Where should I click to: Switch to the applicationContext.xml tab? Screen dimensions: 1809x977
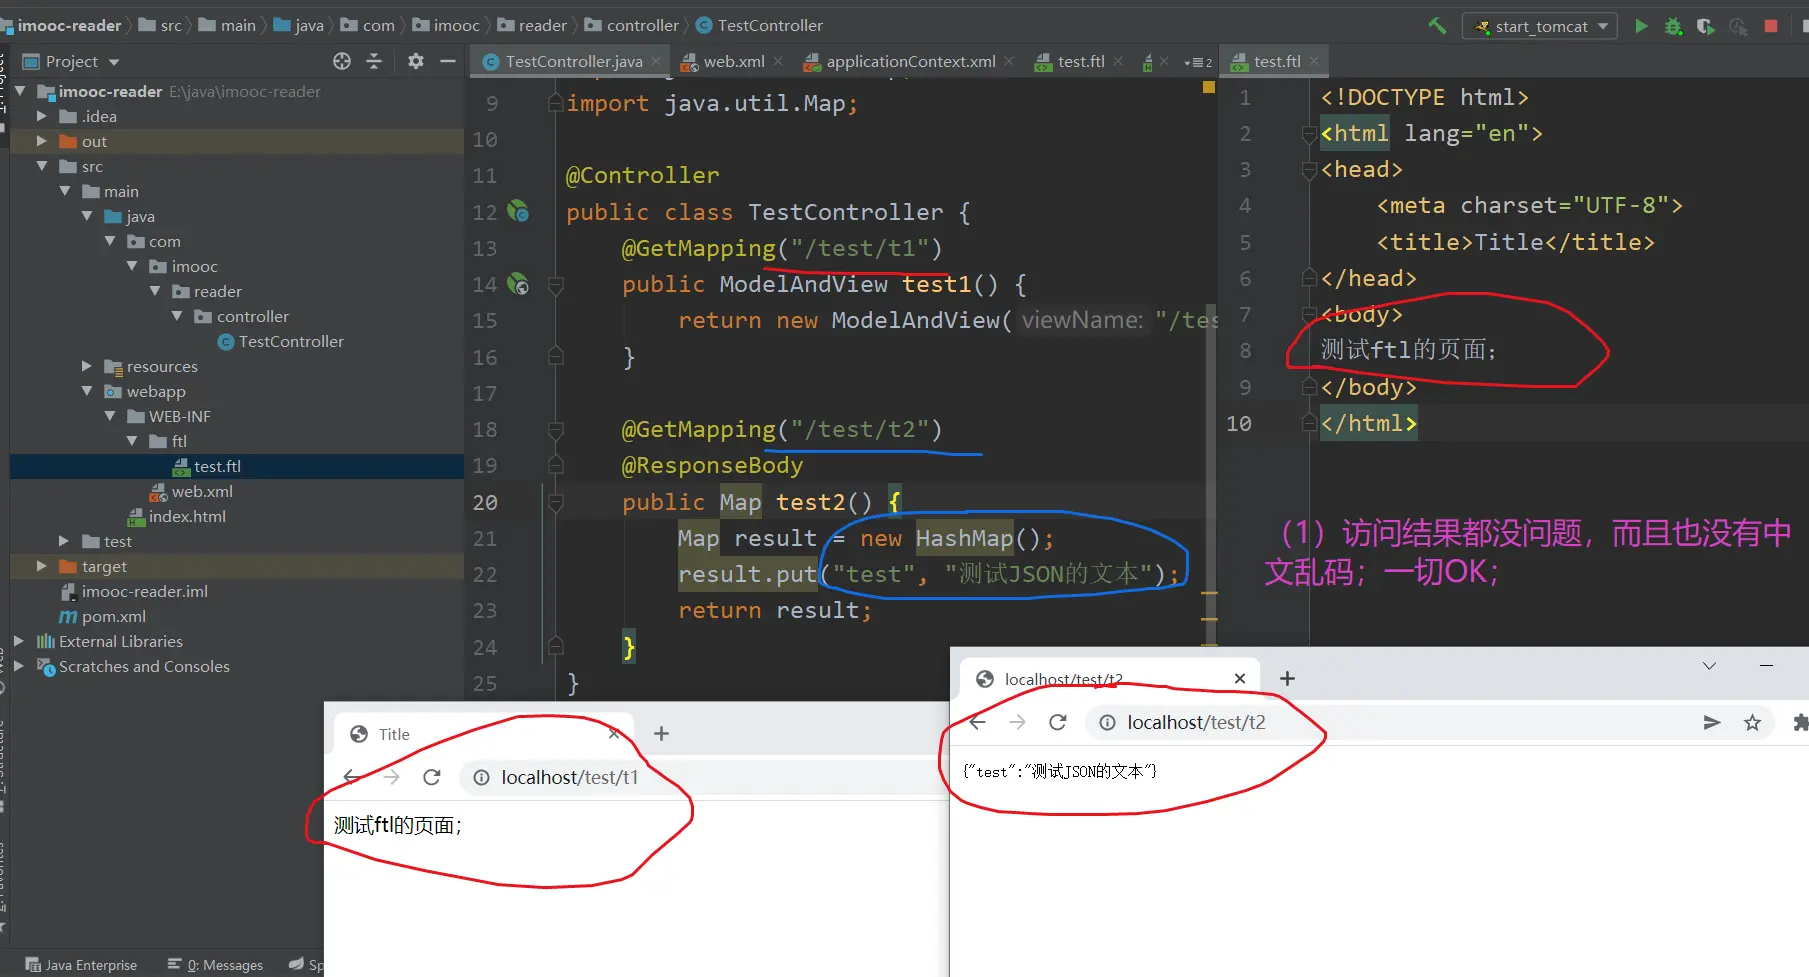(x=910, y=61)
